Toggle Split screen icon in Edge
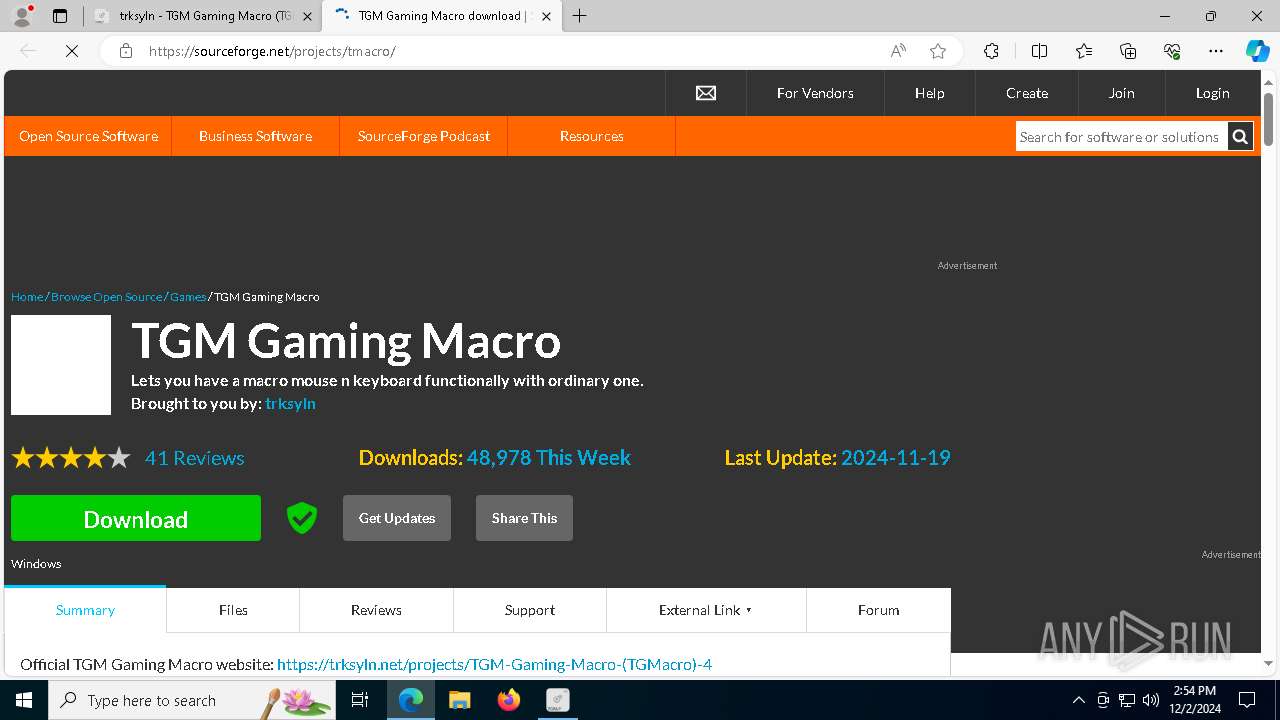The height and width of the screenshot is (720, 1280). pyautogui.click(x=1039, y=51)
